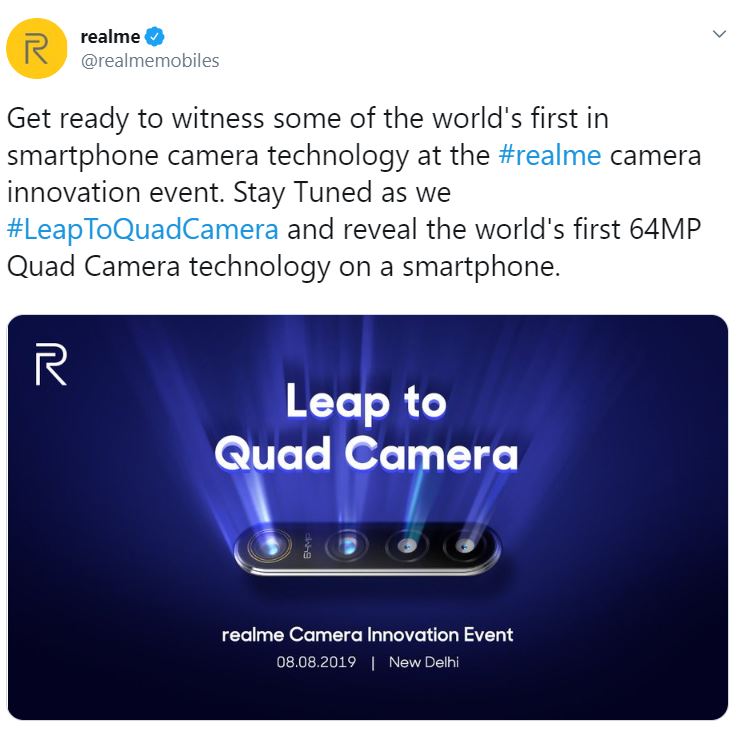The height and width of the screenshot is (734, 737).
Task: Click the 08.08.2019 event date
Action: tap(316, 662)
